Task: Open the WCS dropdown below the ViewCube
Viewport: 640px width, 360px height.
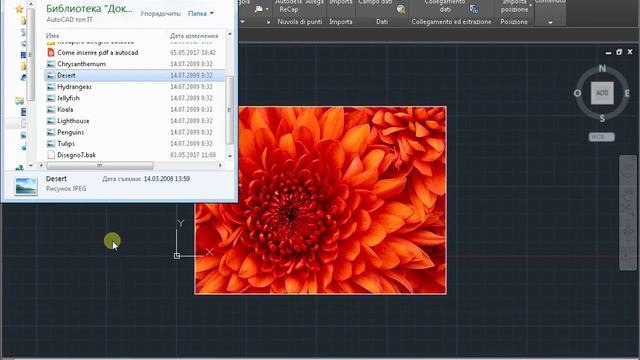Action: [x=602, y=137]
